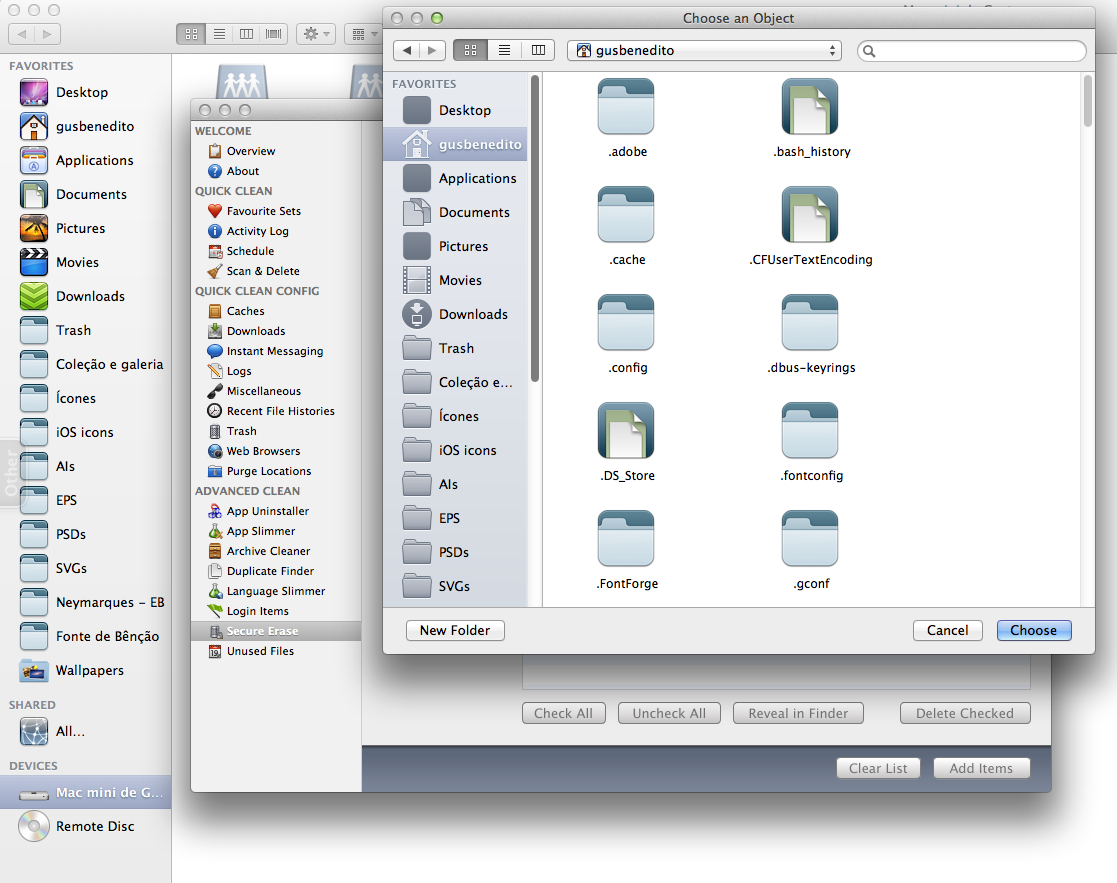The height and width of the screenshot is (883, 1117).
Task: Click the New Folder button
Action: click(x=455, y=630)
